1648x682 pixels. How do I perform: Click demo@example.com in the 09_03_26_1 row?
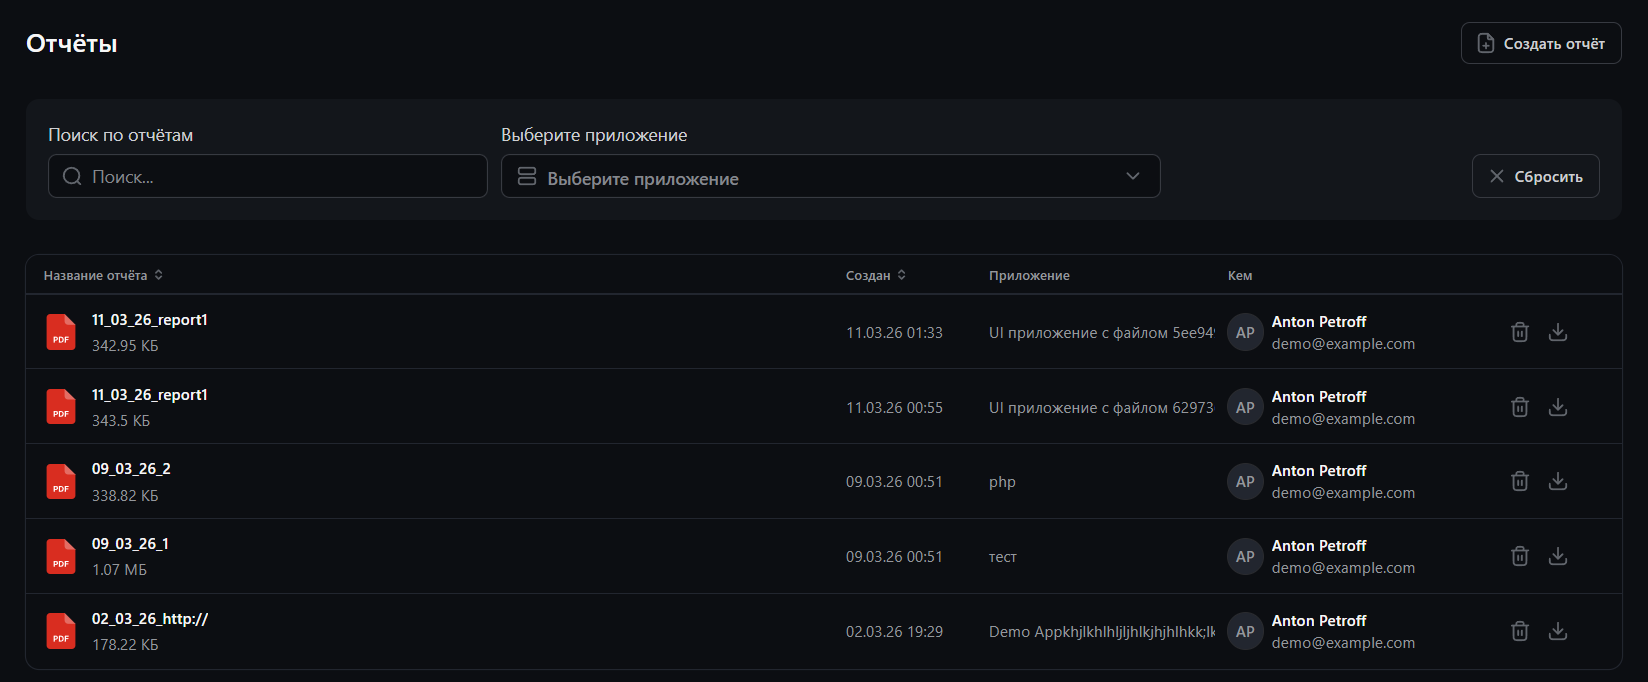[x=1343, y=568]
